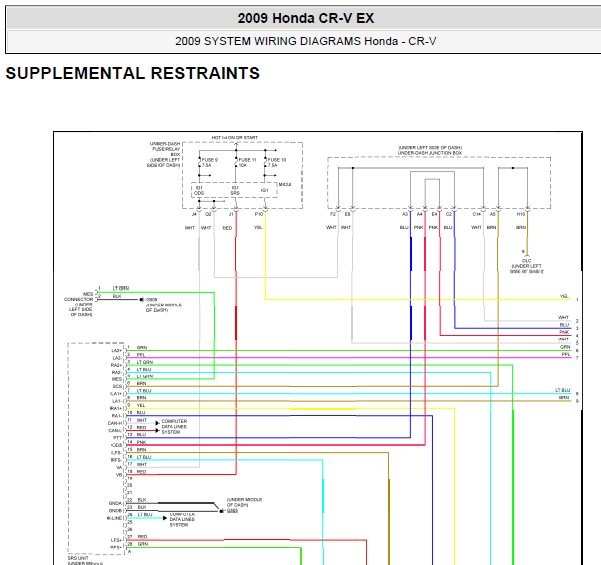601x565 pixels.
Task: Select connector terminal label 'P10'
Action: (259, 214)
